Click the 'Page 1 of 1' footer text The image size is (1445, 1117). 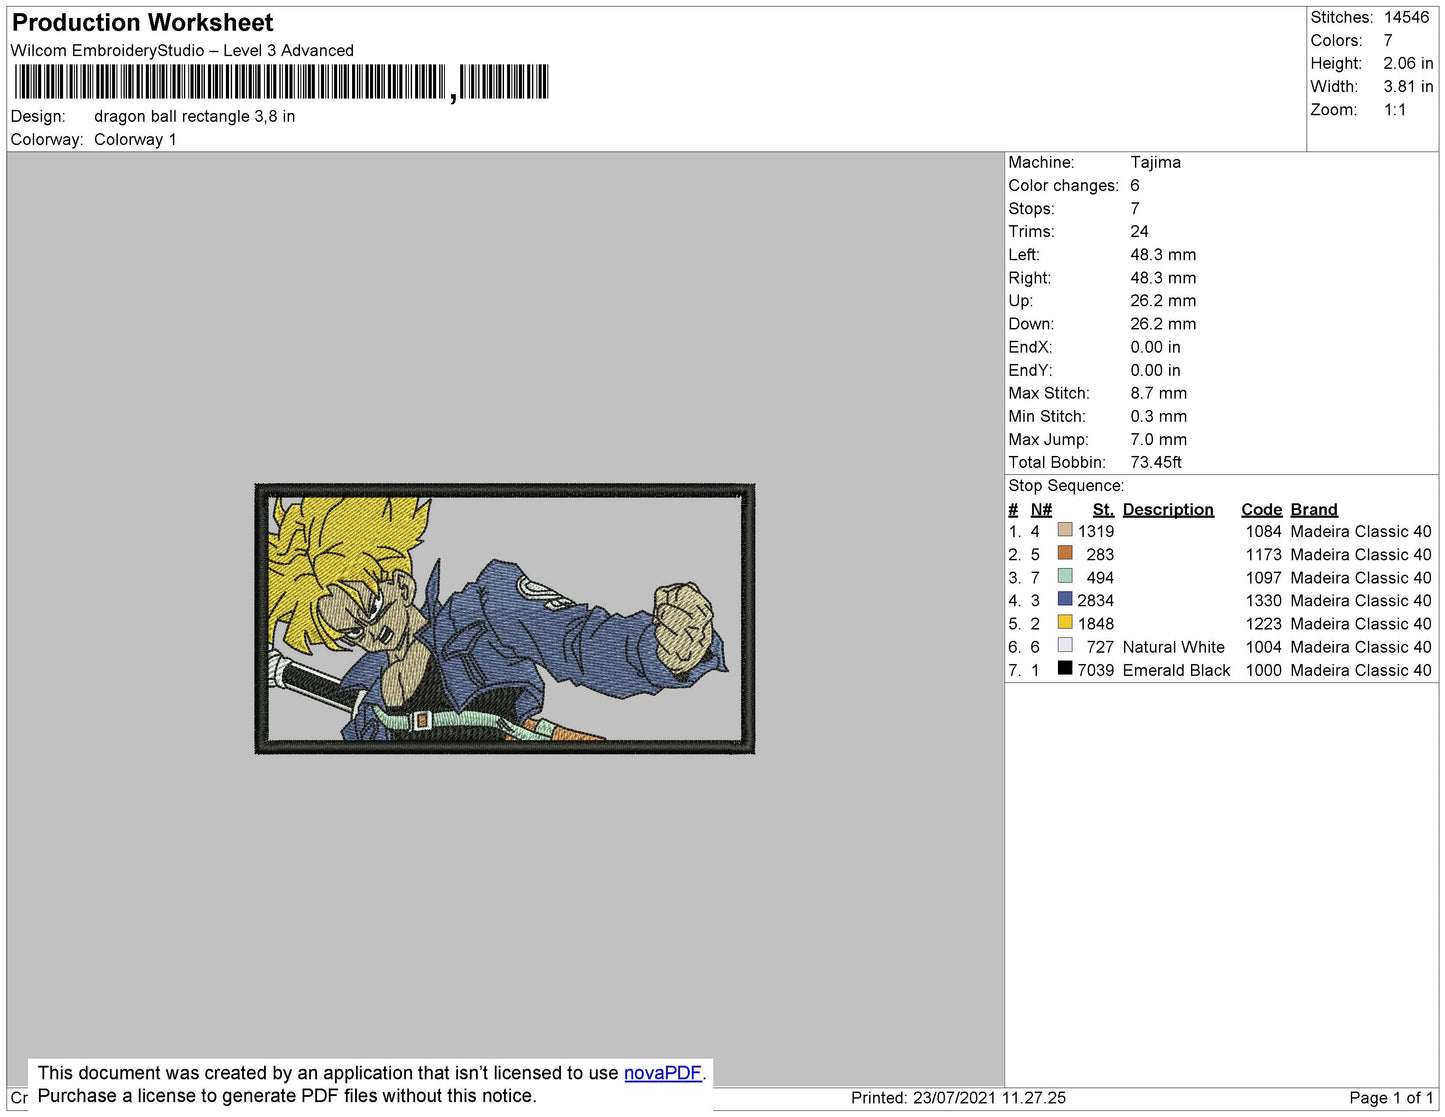(x=1391, y=1098)
